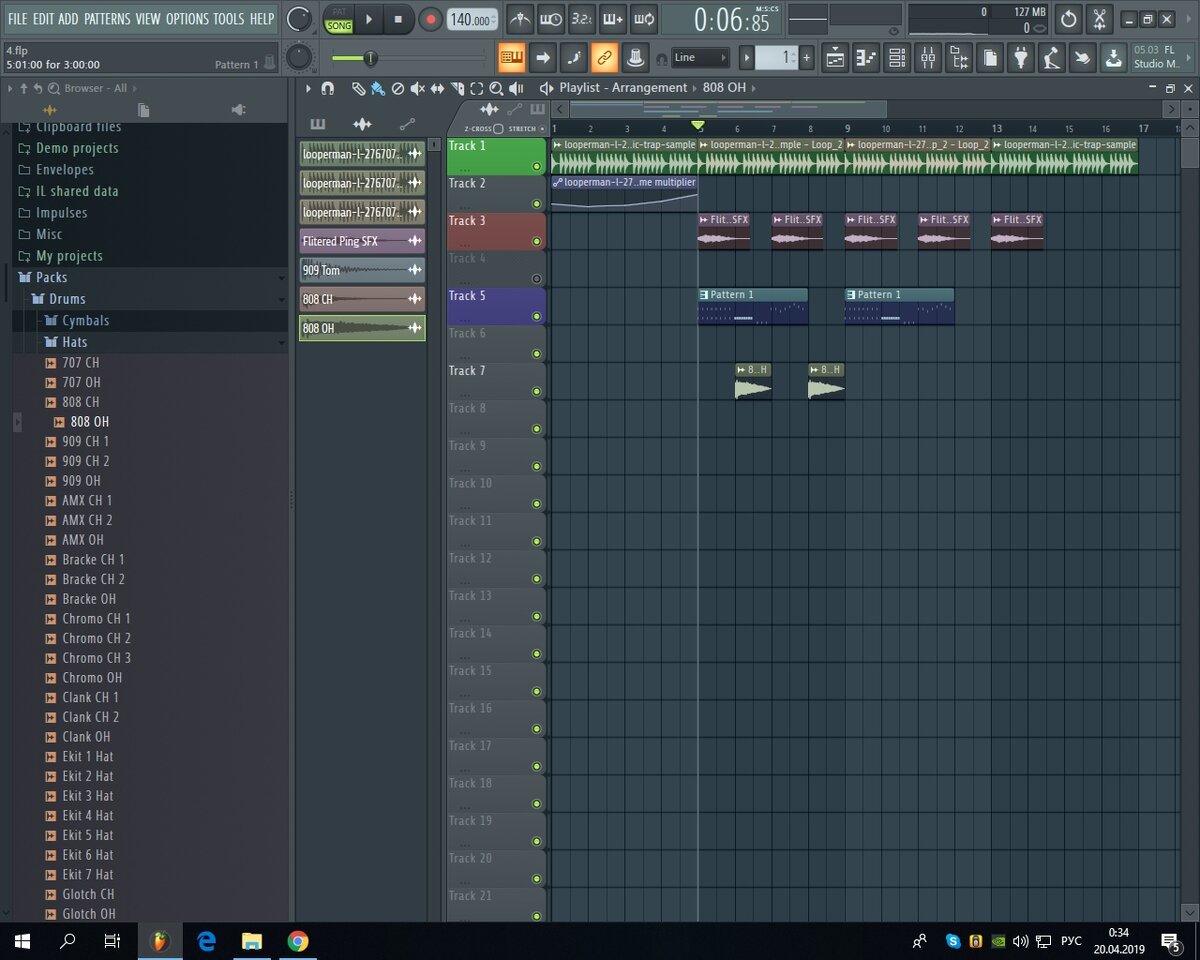
Task: Open the OPTIONS menu
Action: tap(187, 19)
